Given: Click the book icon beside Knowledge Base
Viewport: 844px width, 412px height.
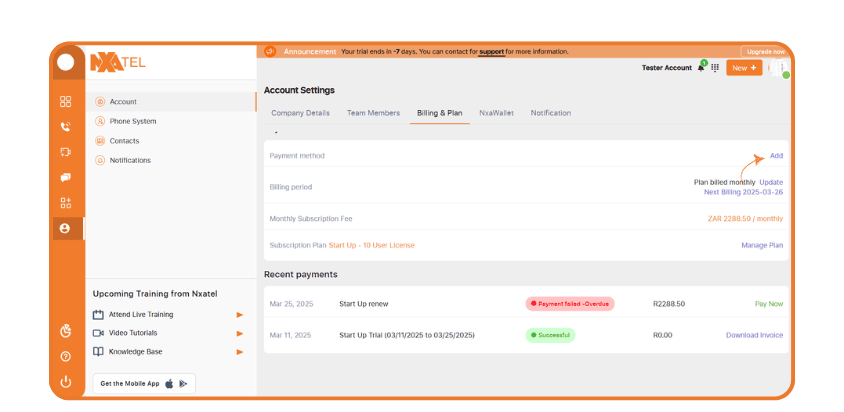Looking at the screenshot, I should click(98, 352).
